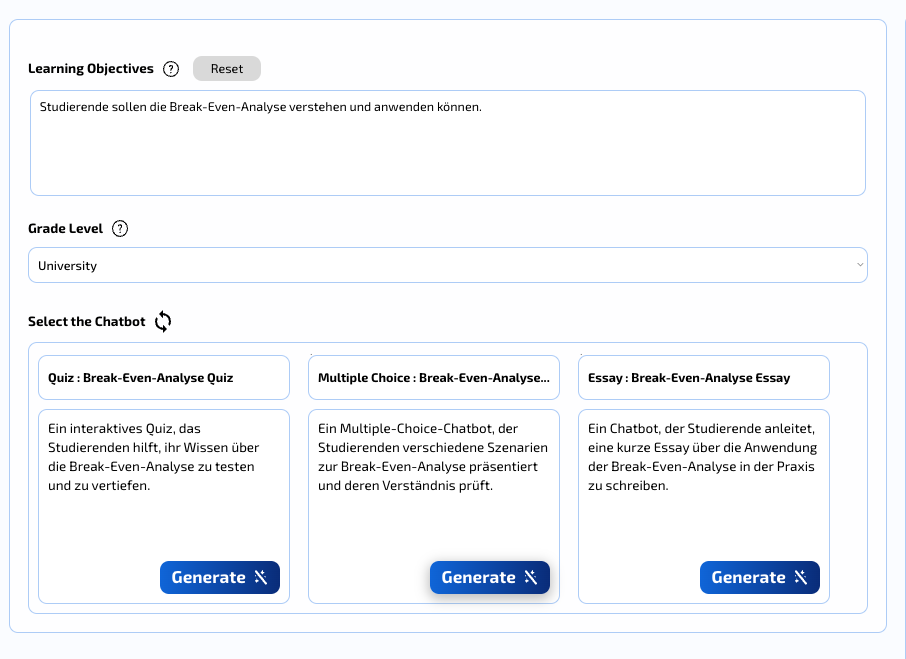906x659 pixels.
Task: Select the Multiple Choice chatbot title field
Action: tap(433, 378)
